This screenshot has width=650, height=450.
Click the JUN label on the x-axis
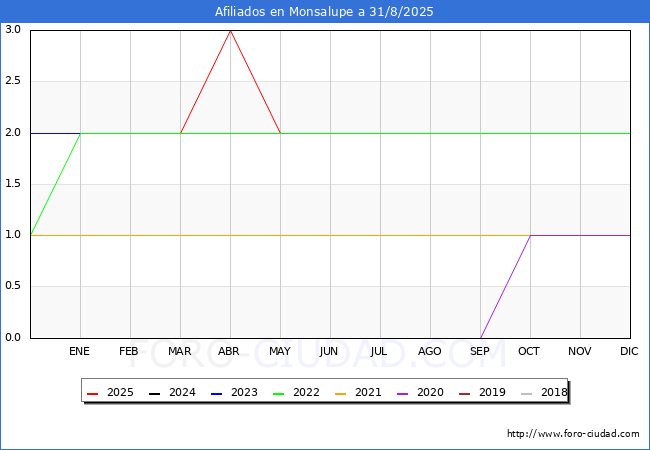point(330,352)
